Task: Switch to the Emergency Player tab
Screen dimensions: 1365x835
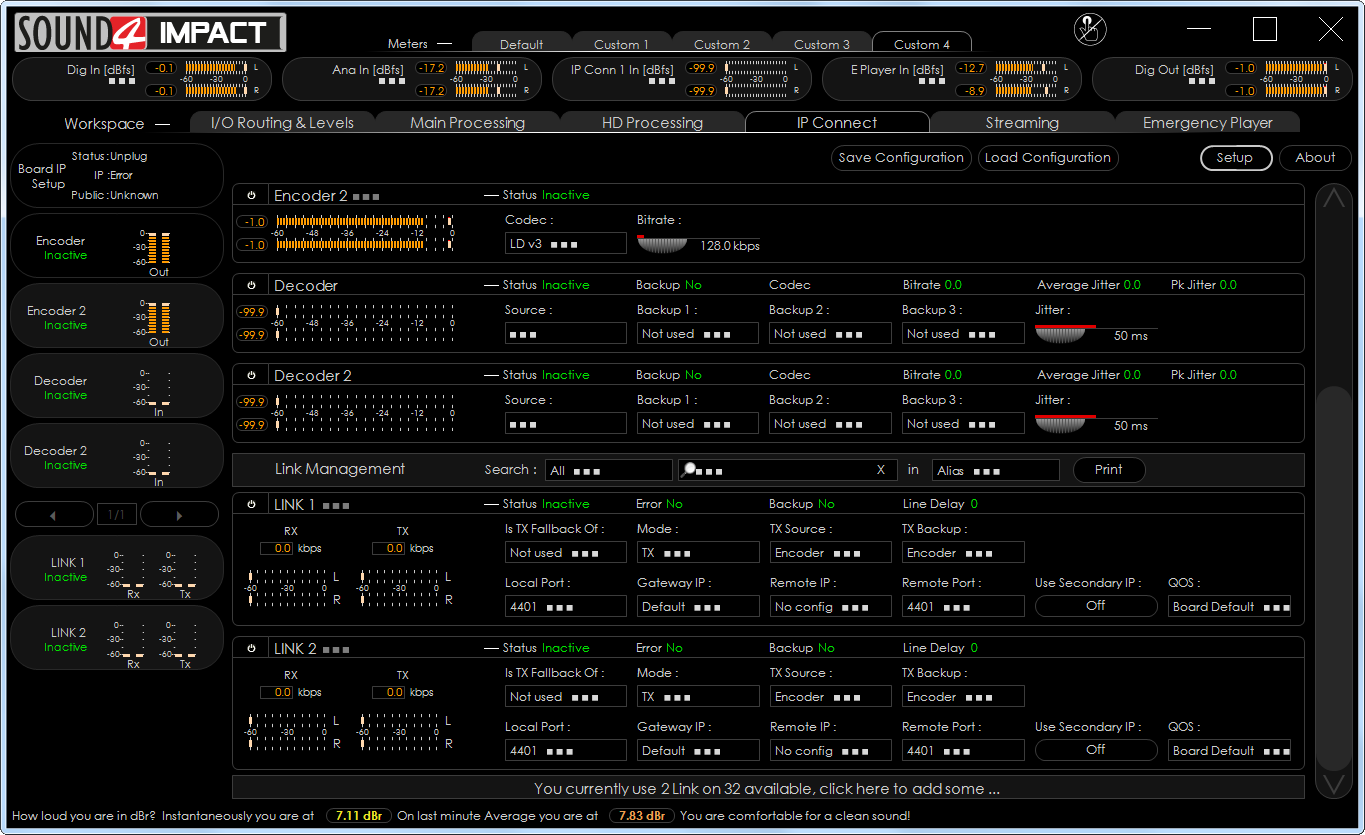Action: point(1208,123)
